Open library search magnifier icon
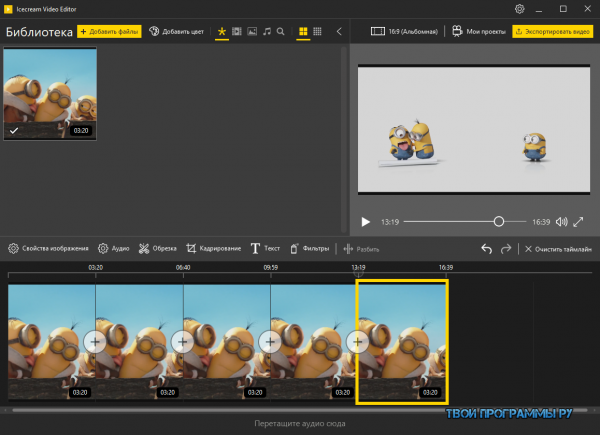Image resolution: width=600 pixels, height=435 pixels. (280, 31)
